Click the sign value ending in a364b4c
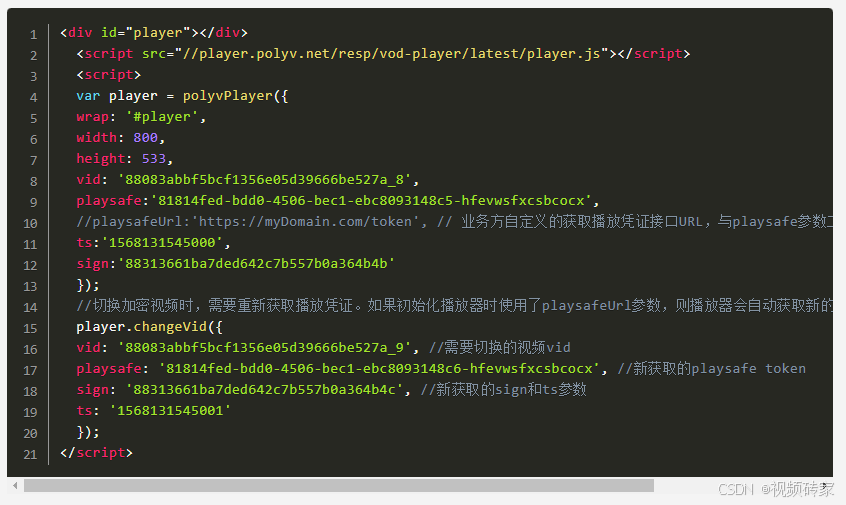This screenshot has height=505, width=846. (264, 390)
